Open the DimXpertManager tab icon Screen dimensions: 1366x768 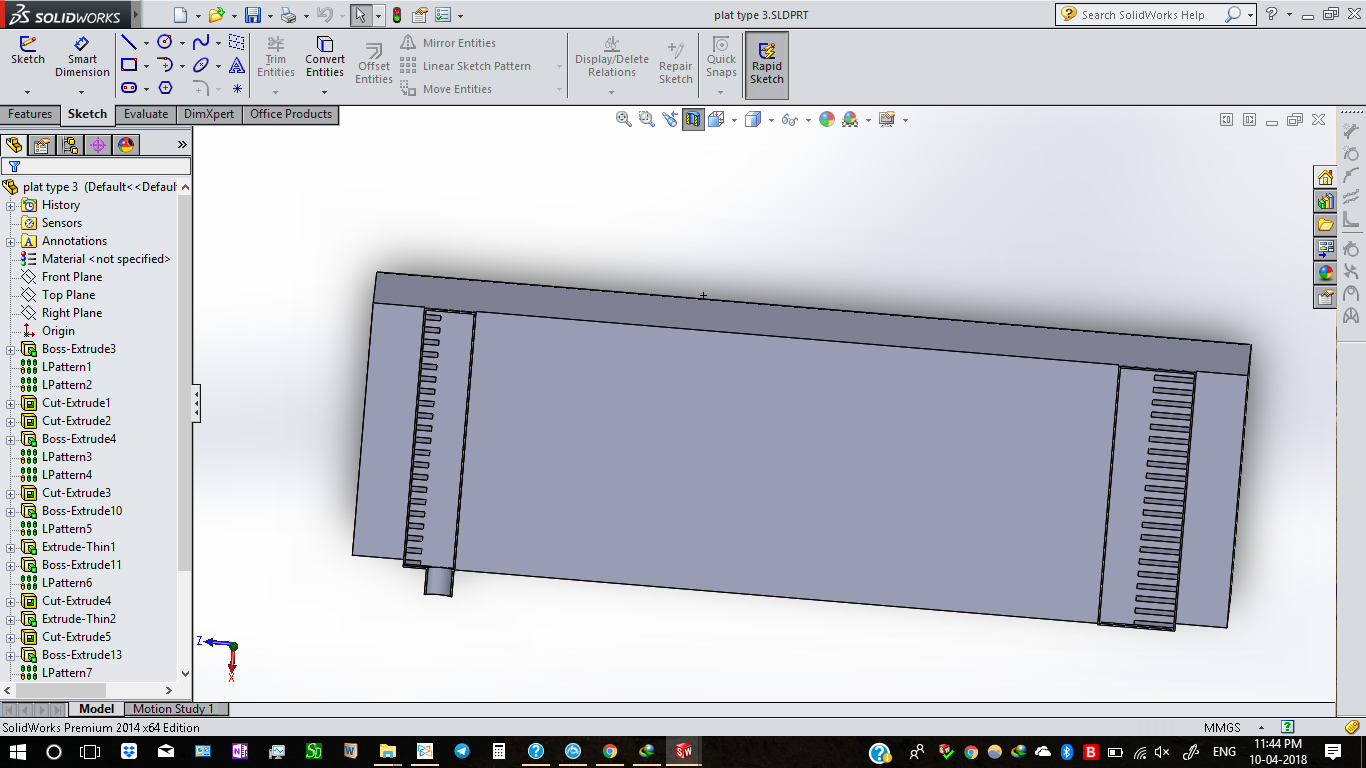pos(97,145)
